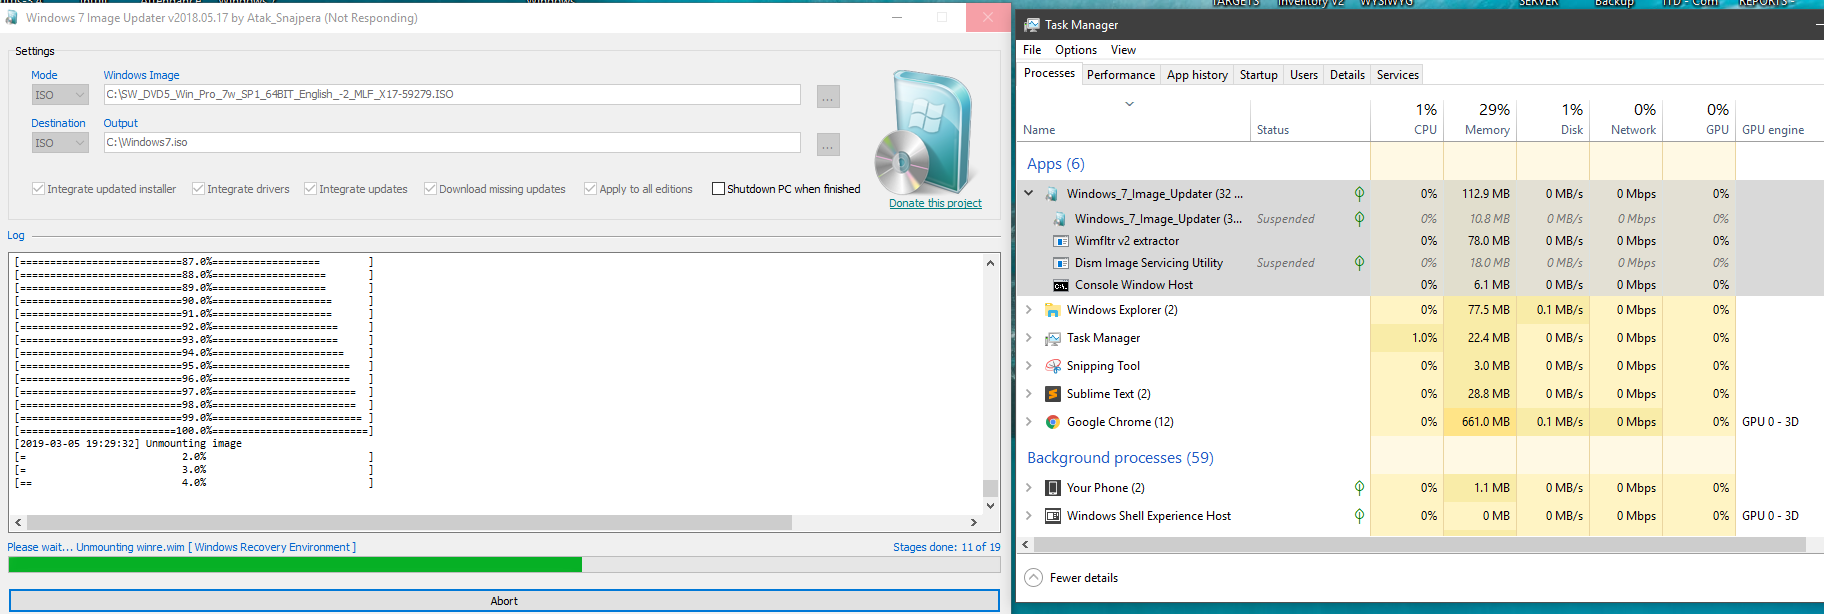This screenshot has height=614, width=1824.
Task: Click the Windows Image path input field
Action: [452, 94]
